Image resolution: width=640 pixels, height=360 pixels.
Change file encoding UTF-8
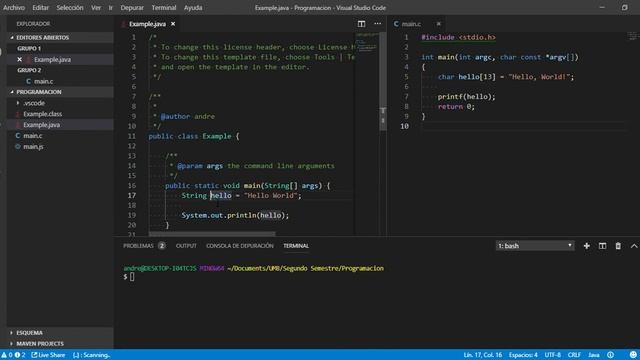pyautogui.click(x=553, y=355)
